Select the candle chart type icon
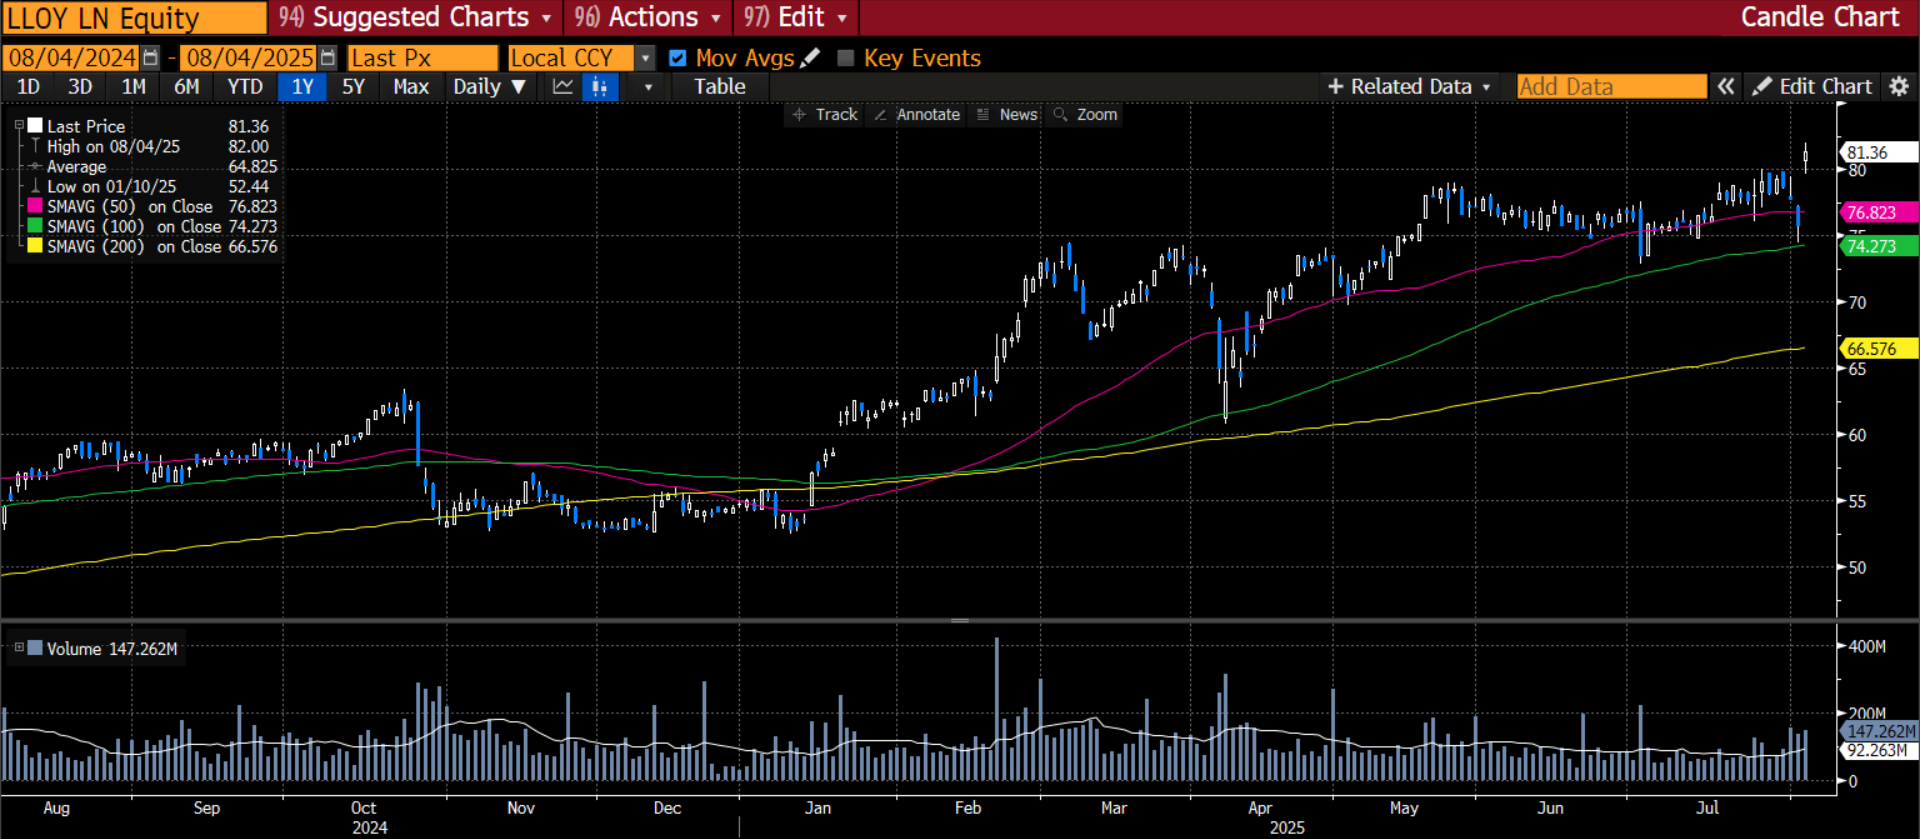The image size is (1920, 839). pos(599,87)
